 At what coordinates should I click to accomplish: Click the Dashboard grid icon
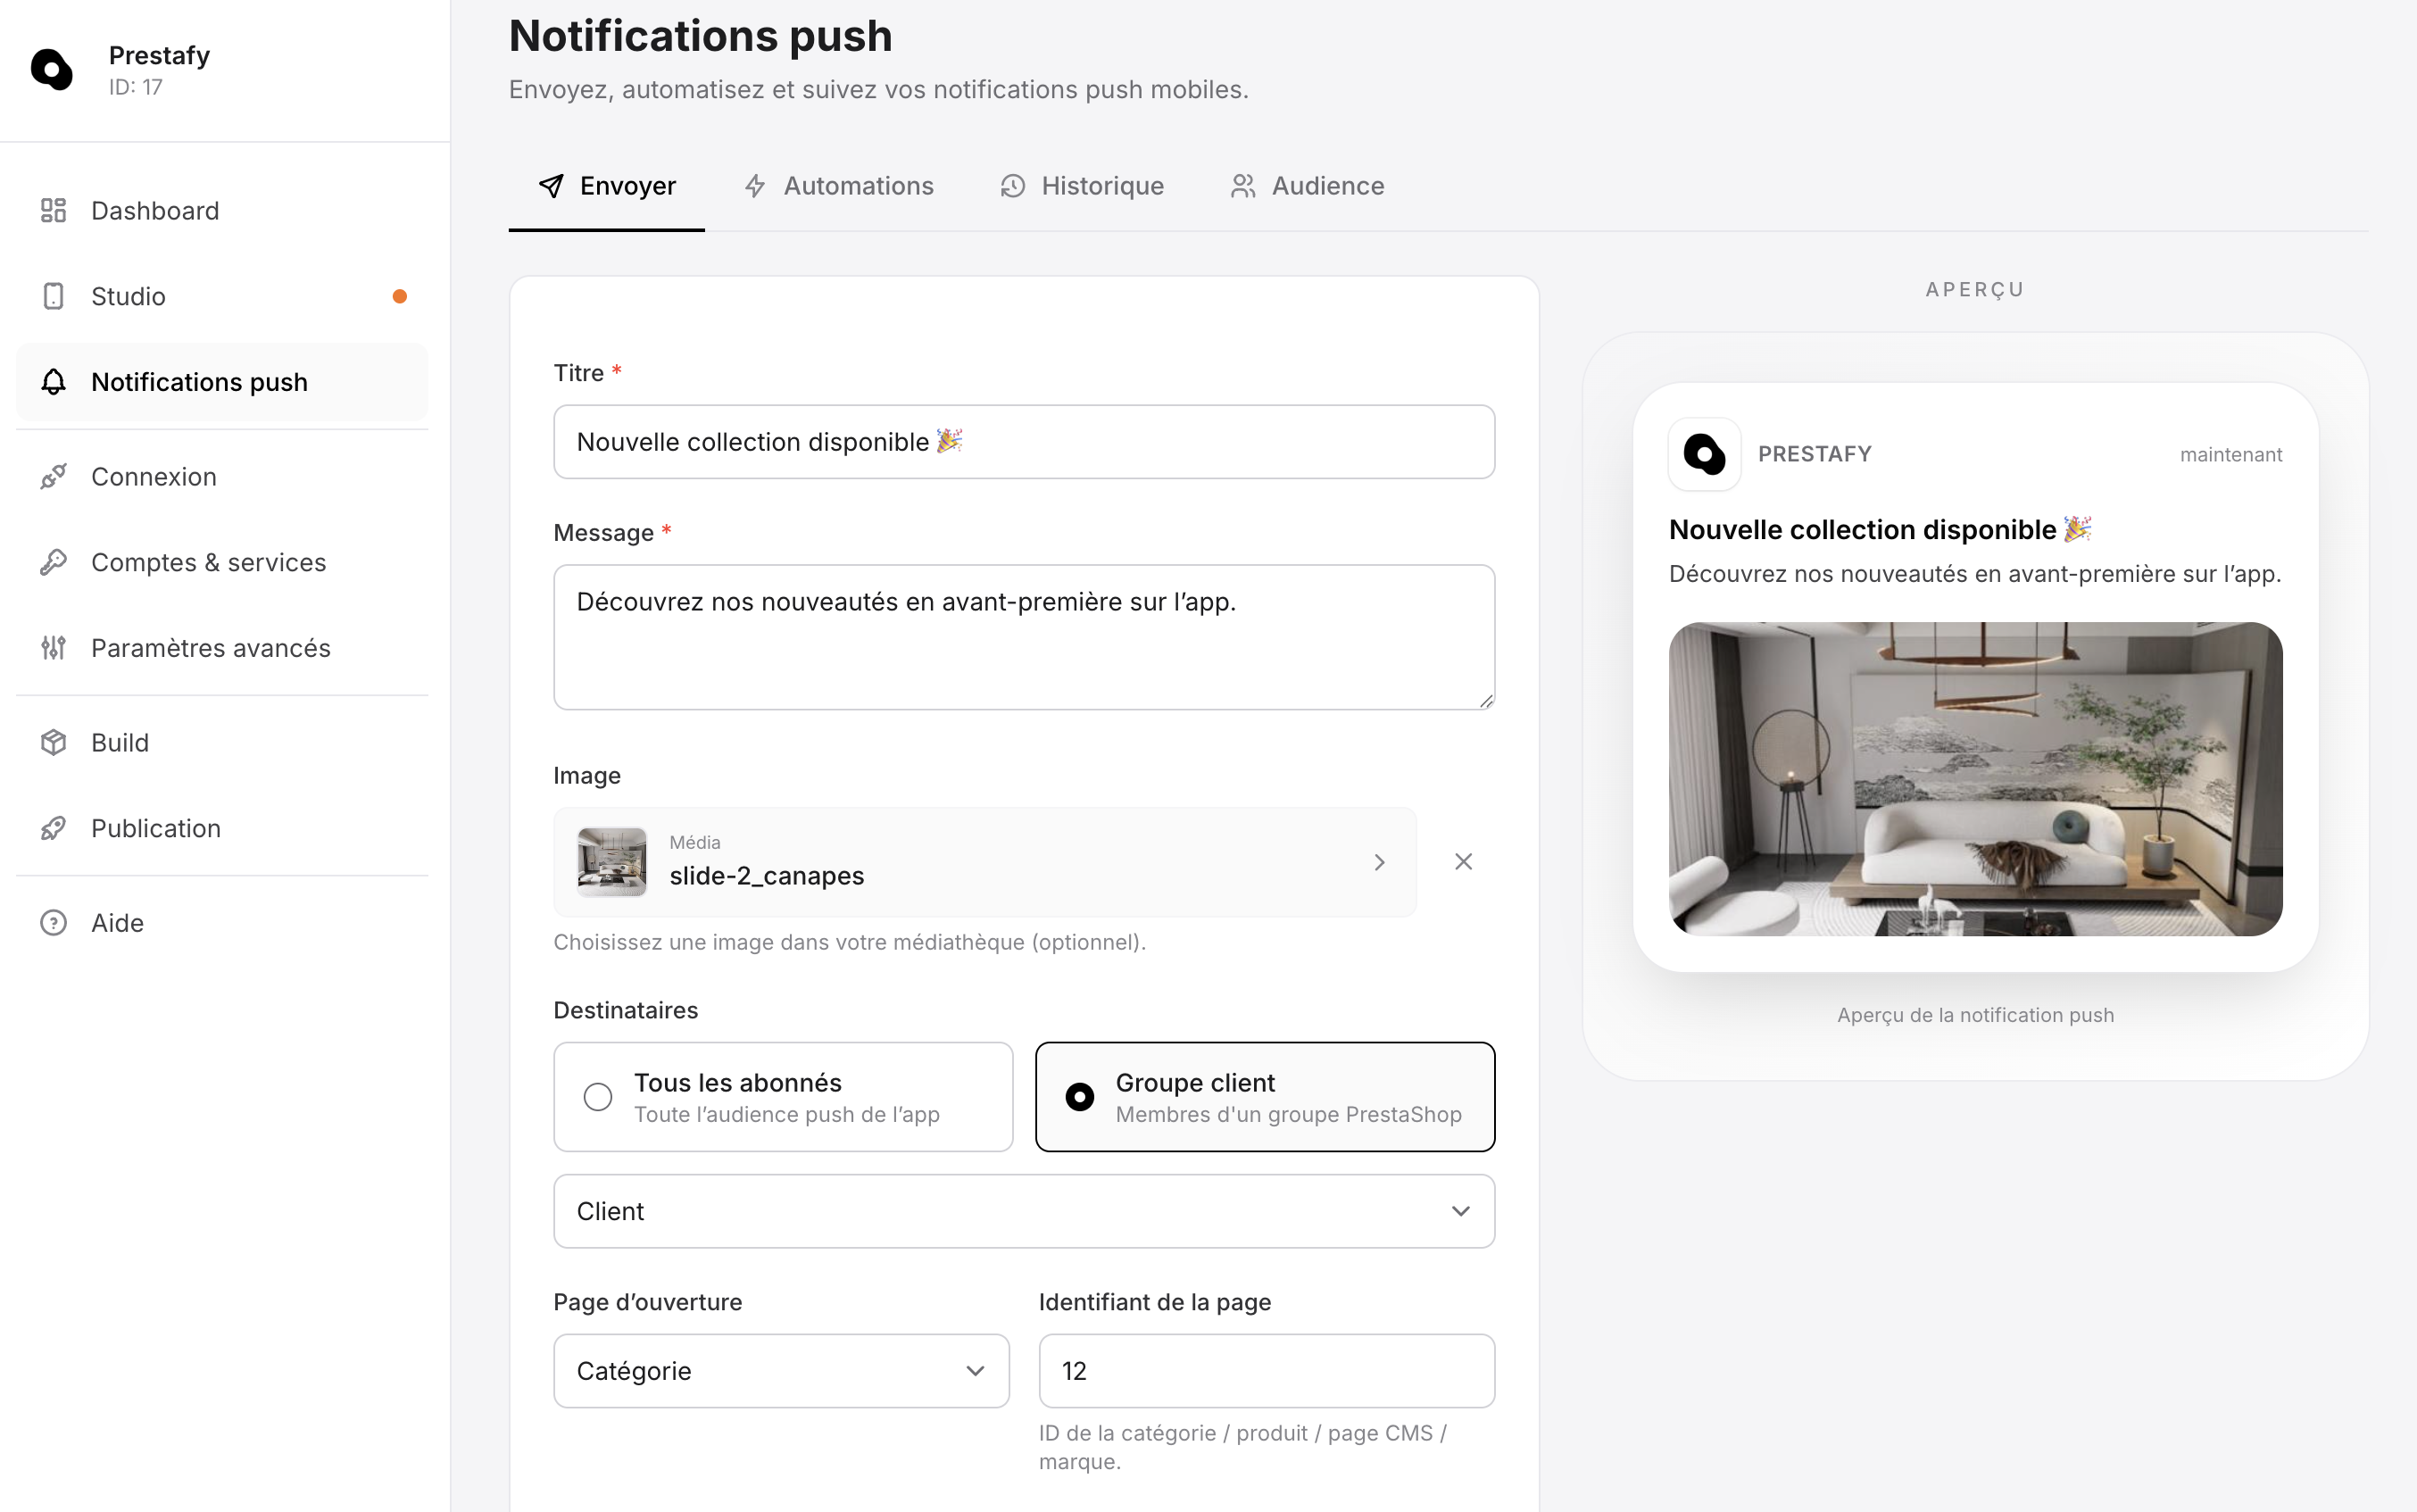click(53, 210)
